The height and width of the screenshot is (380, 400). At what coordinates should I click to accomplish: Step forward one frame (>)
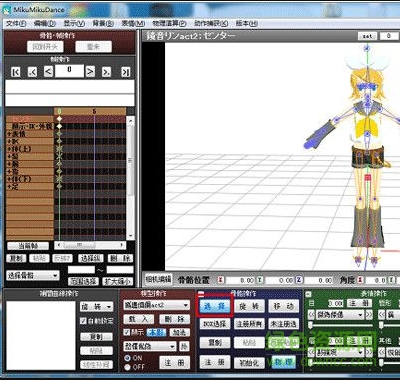tap(90, 71)
